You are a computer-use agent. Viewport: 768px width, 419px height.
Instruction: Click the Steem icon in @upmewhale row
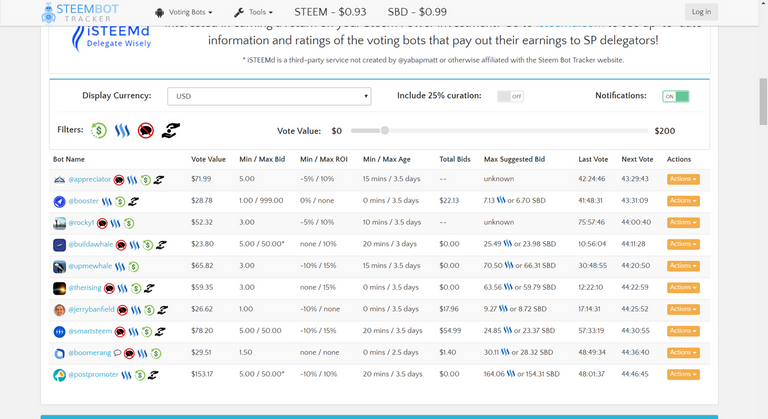tap(120, 267)
